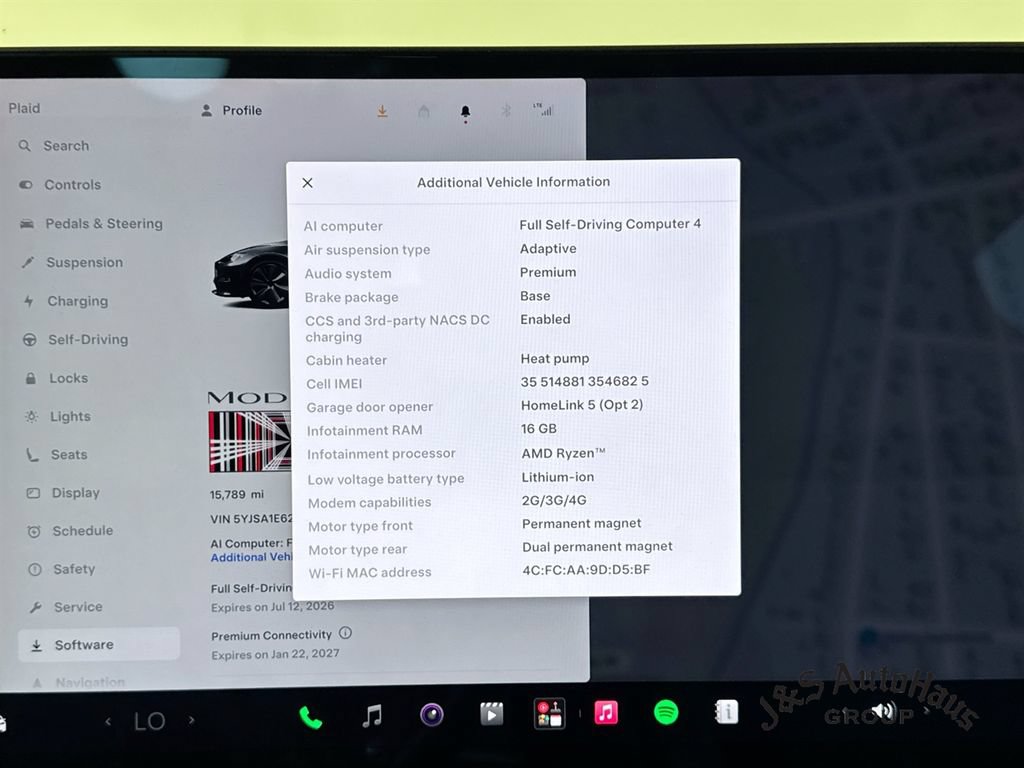Select the Wi-Fi MAC address value

[586, 569]
